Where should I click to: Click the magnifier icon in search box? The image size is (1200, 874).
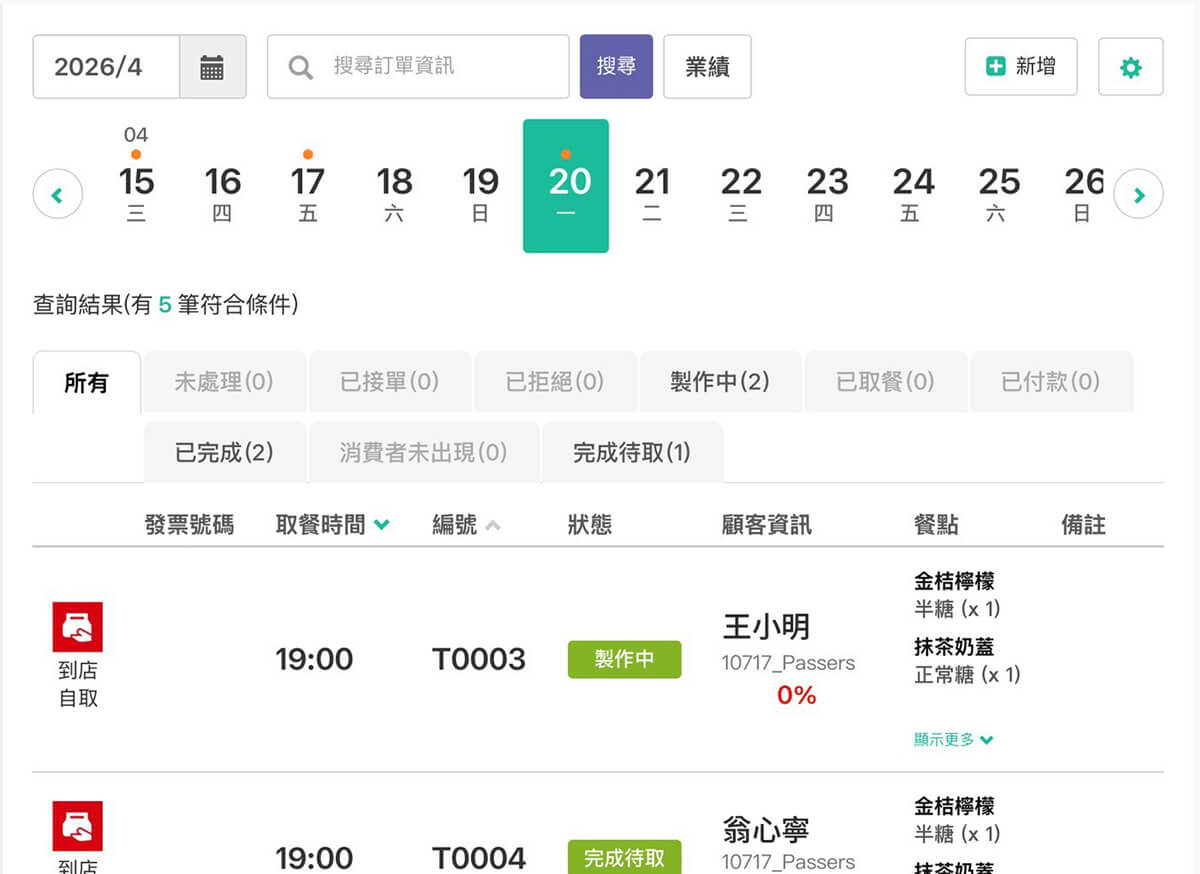(x=300, y=68)
